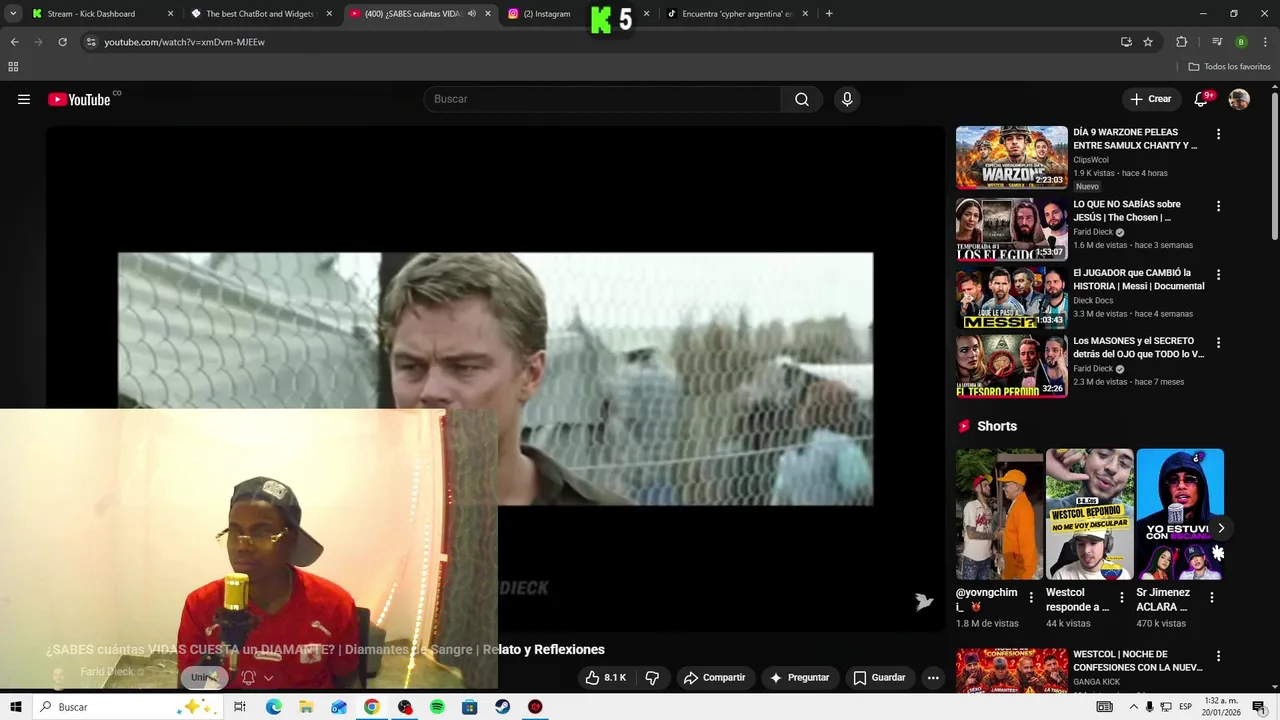The height and width of the screenshot is (720, 1280).
Task: Open the tab search dropdown arrow
Action: 13,14
